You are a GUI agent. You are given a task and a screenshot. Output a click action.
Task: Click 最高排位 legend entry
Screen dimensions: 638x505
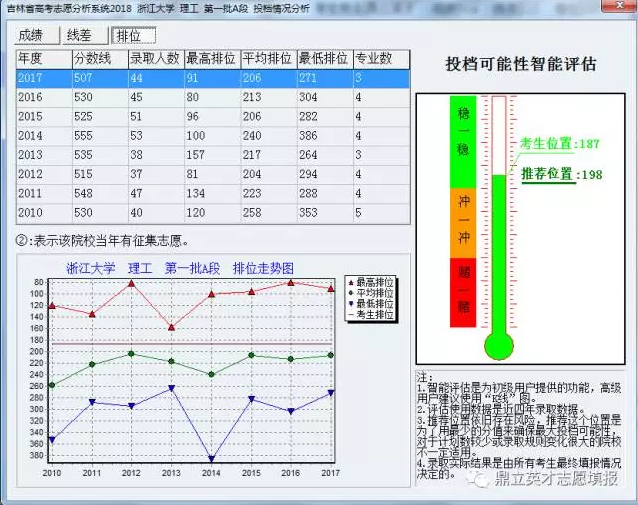371,282
